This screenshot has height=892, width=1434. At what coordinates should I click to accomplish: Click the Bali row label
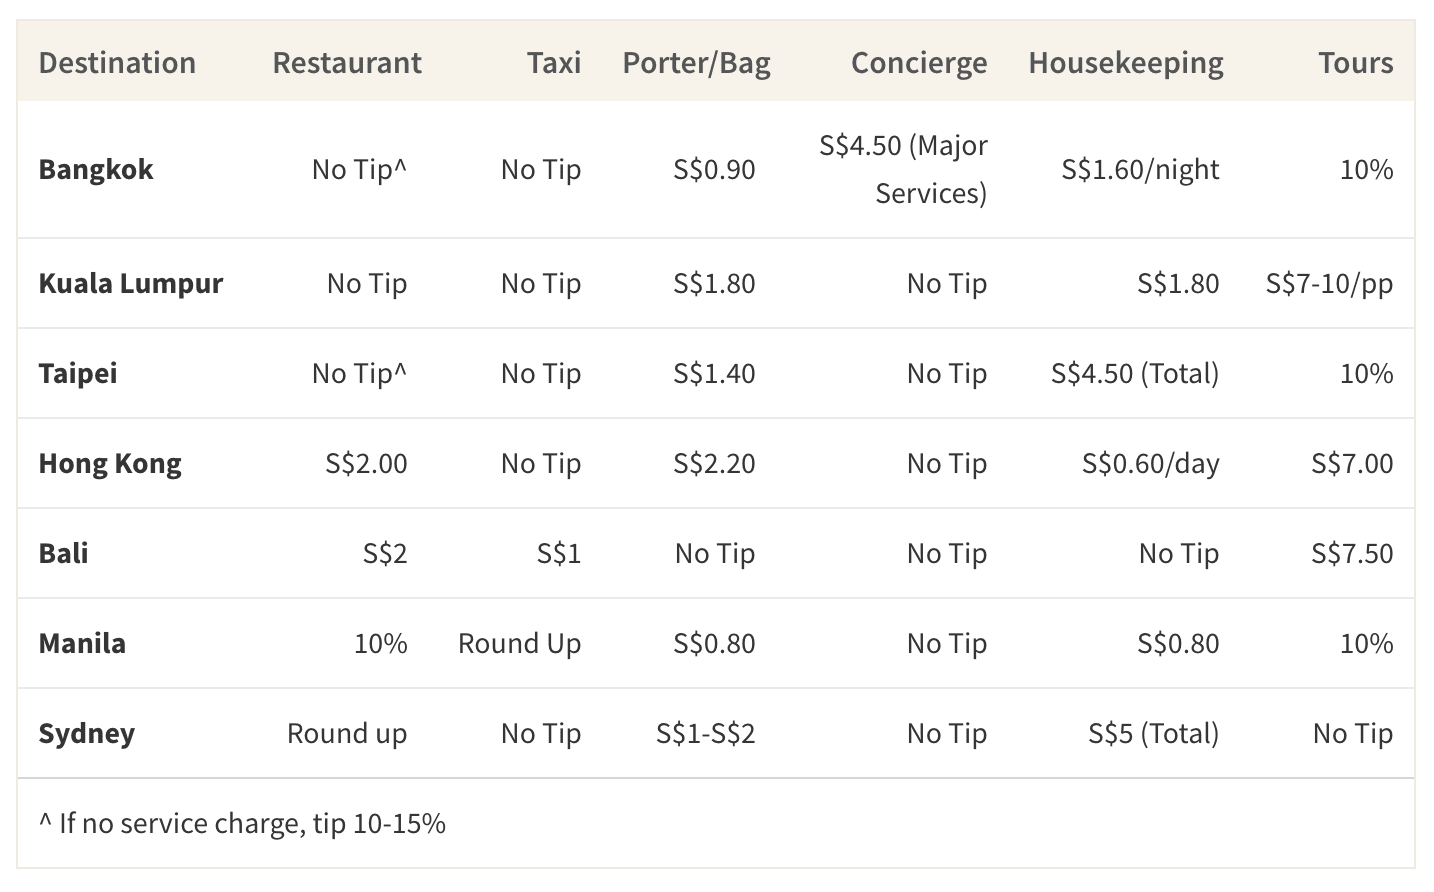tap(63, 553)
